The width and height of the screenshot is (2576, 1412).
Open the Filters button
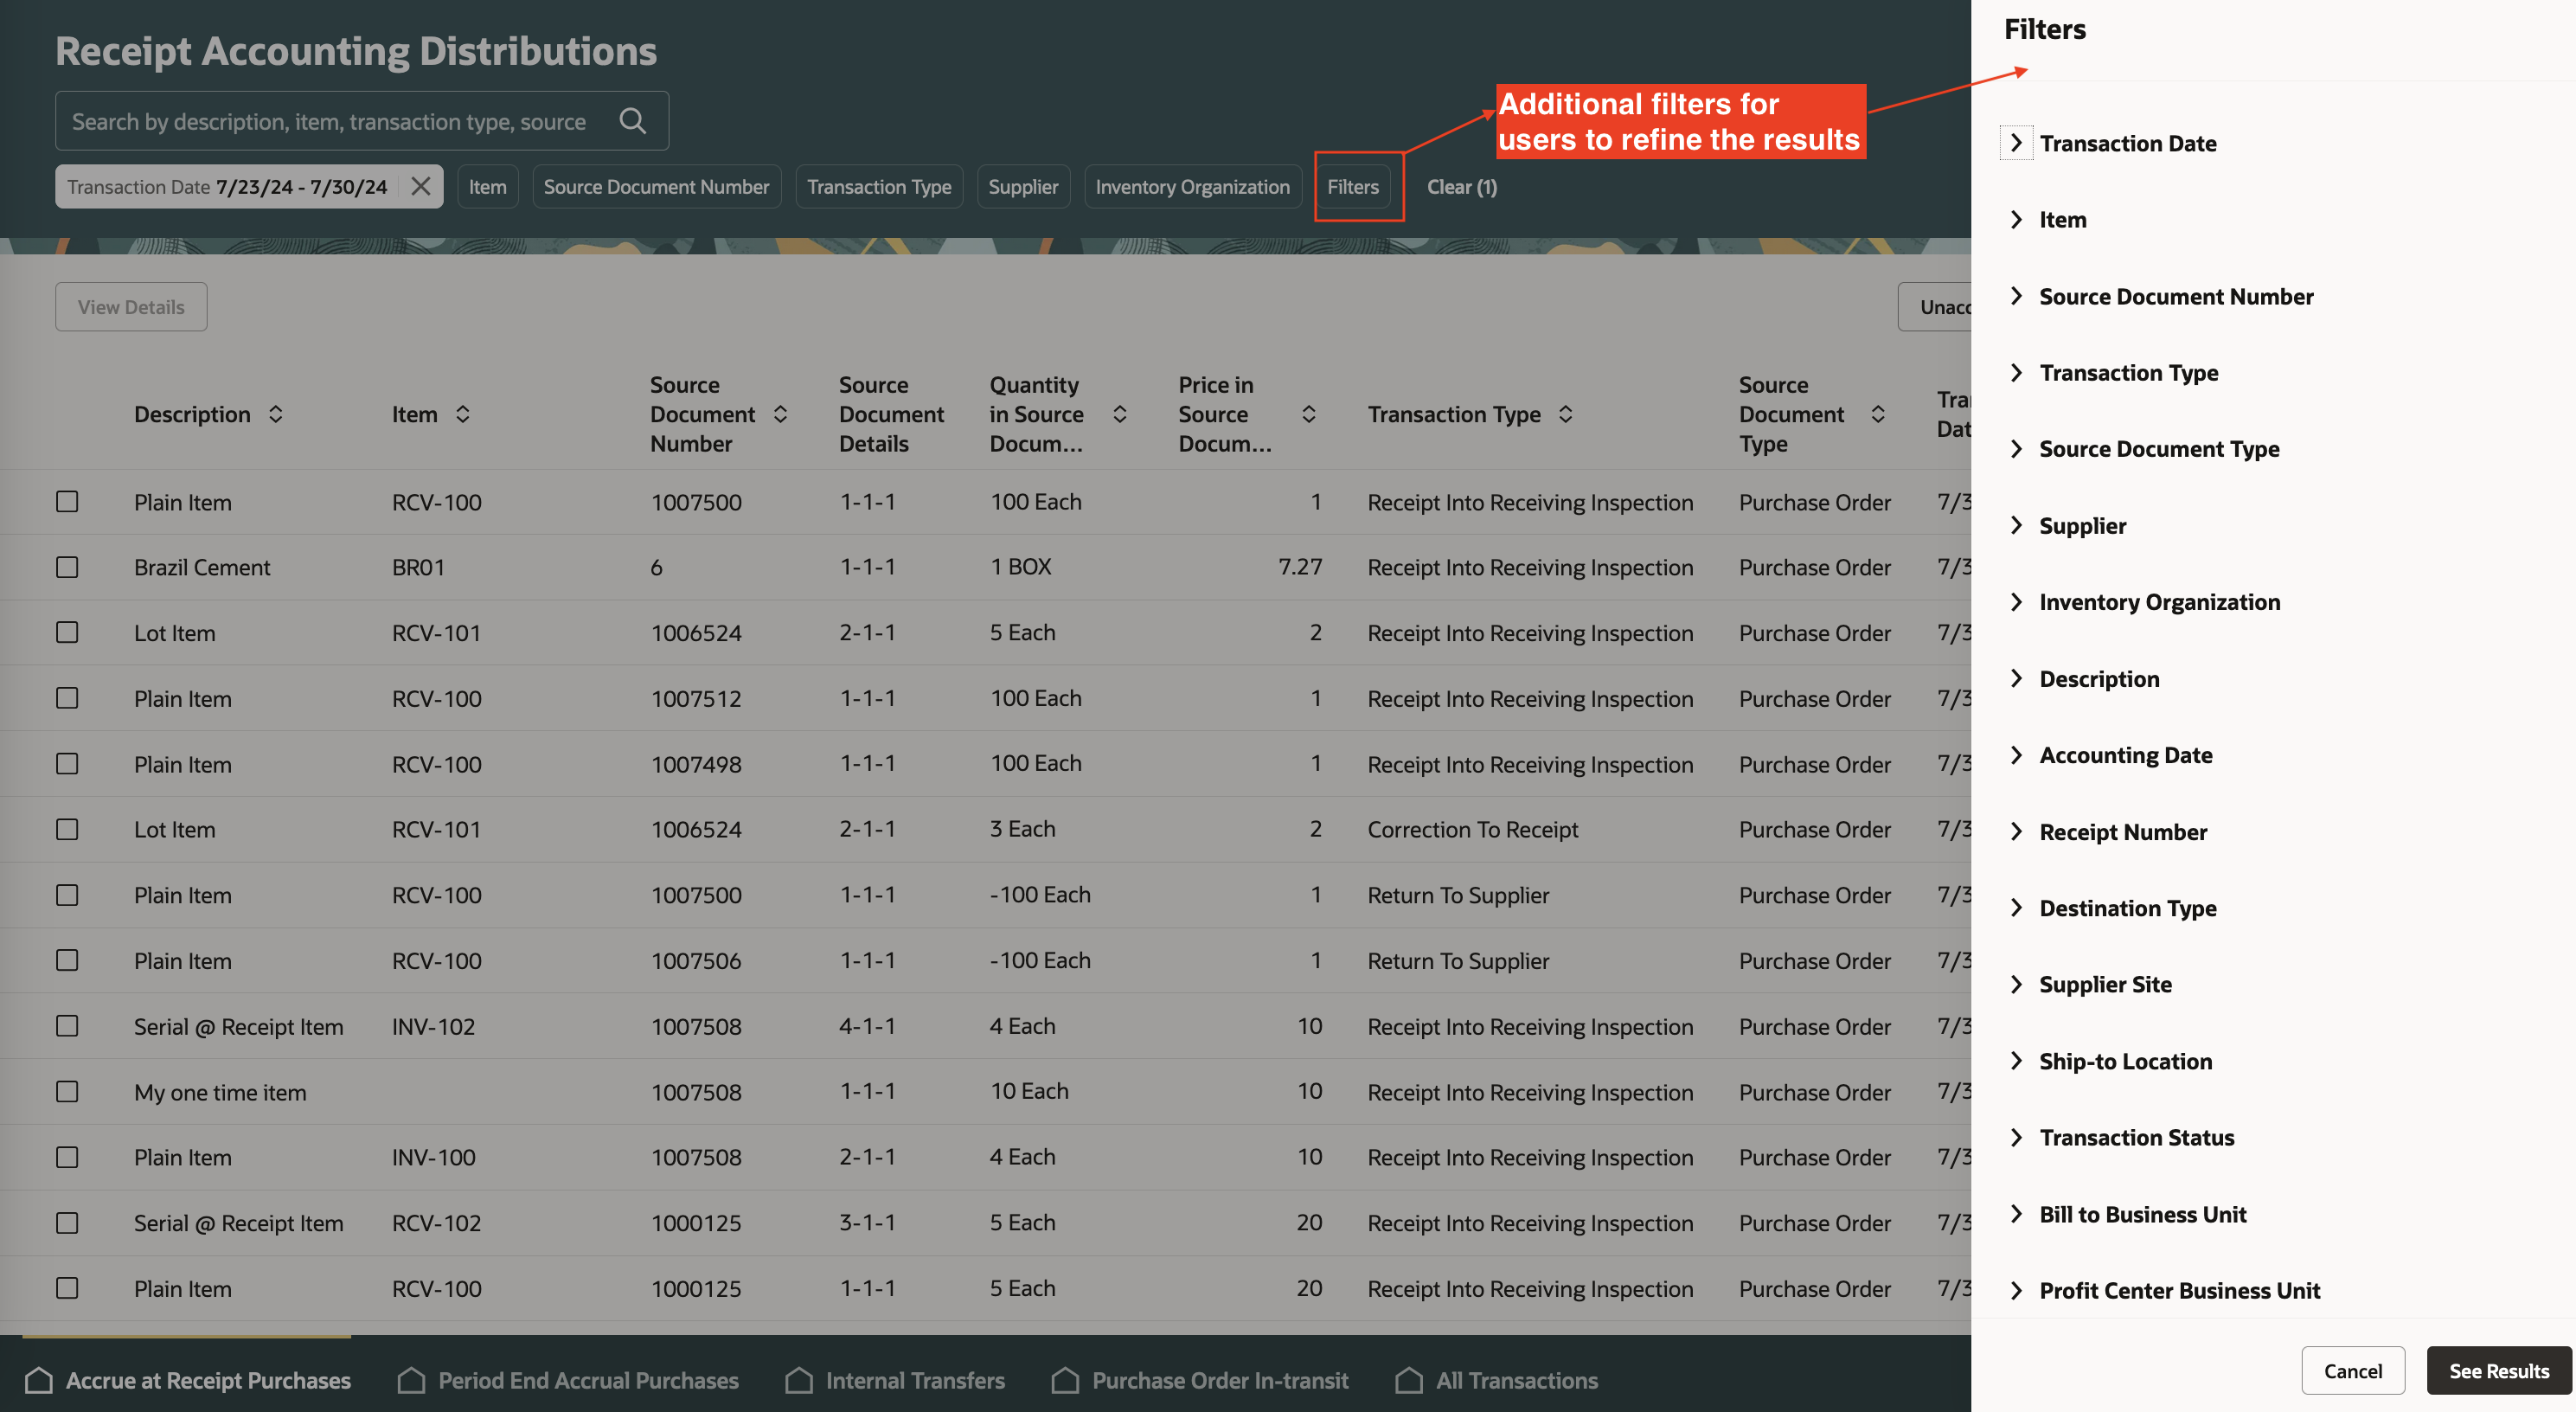[1353, 186]
